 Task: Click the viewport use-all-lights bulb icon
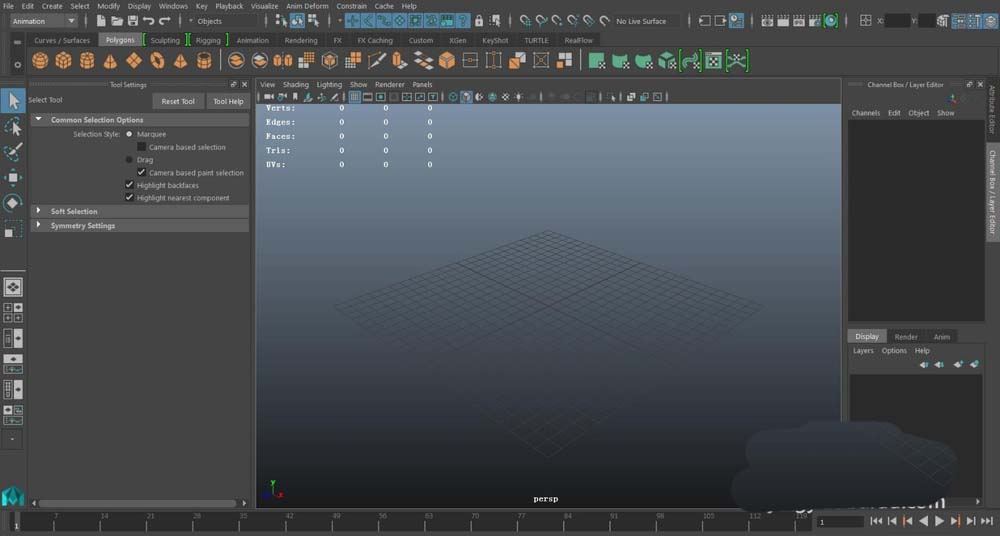point(518,97)
